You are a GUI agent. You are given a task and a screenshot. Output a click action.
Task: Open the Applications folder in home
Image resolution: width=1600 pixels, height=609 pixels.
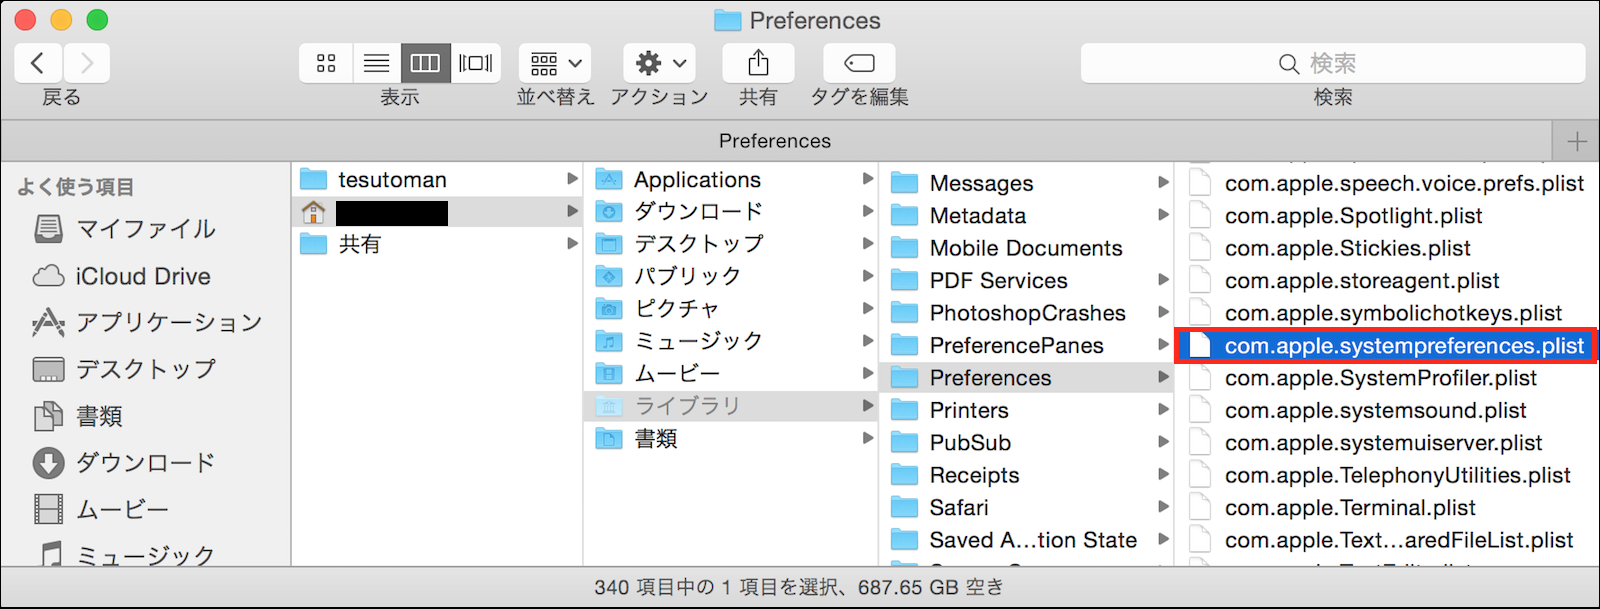[697, 180]
